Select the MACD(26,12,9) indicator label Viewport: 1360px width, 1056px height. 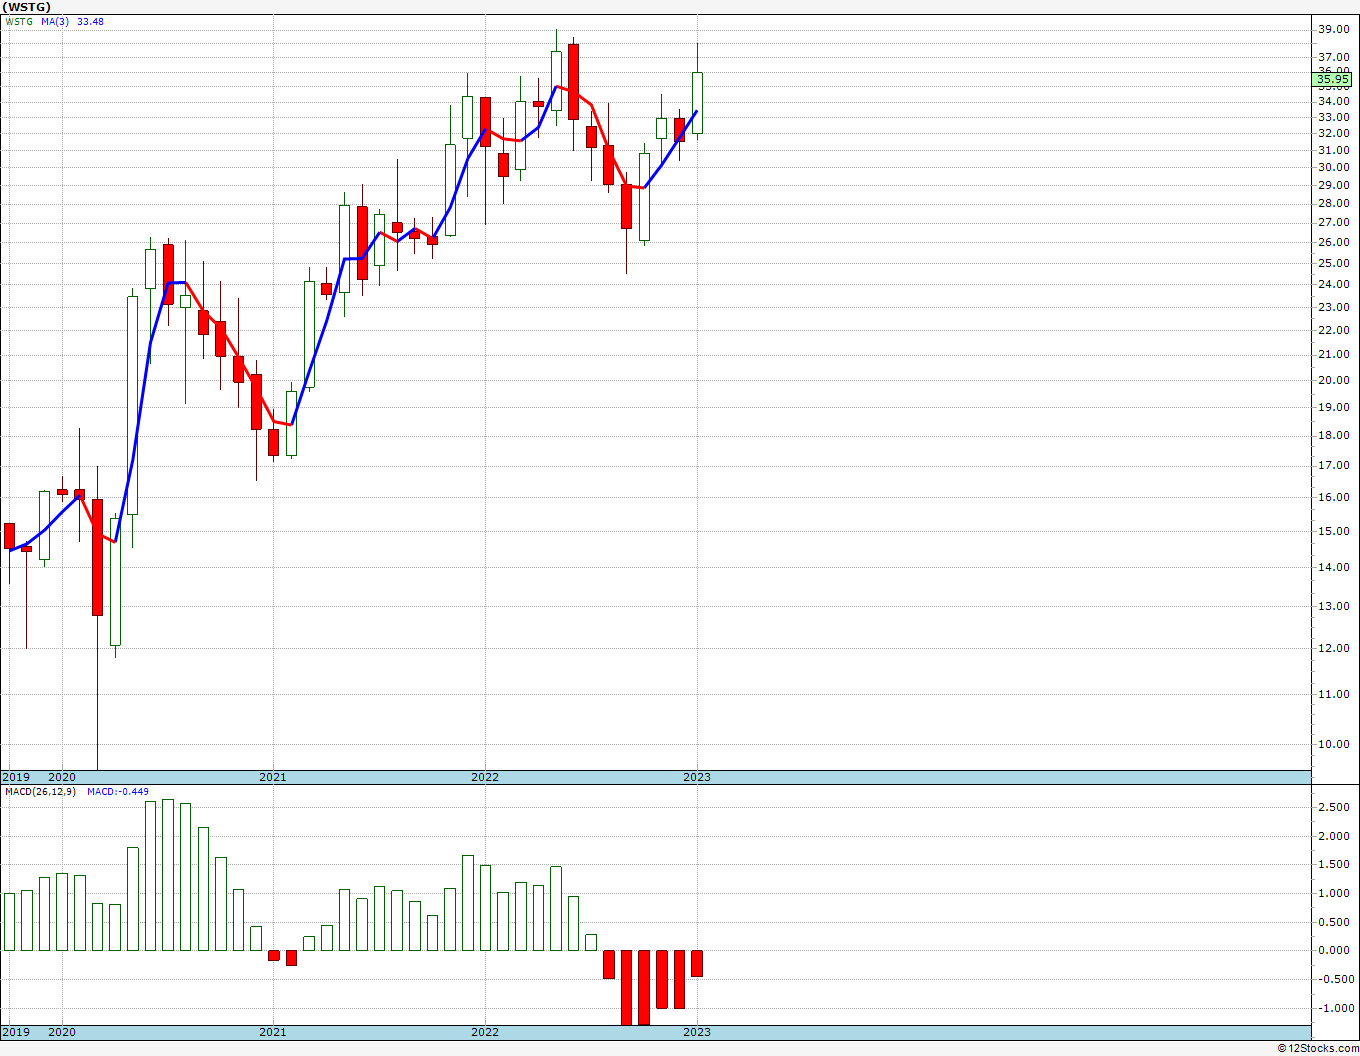(x=41, y=792)
